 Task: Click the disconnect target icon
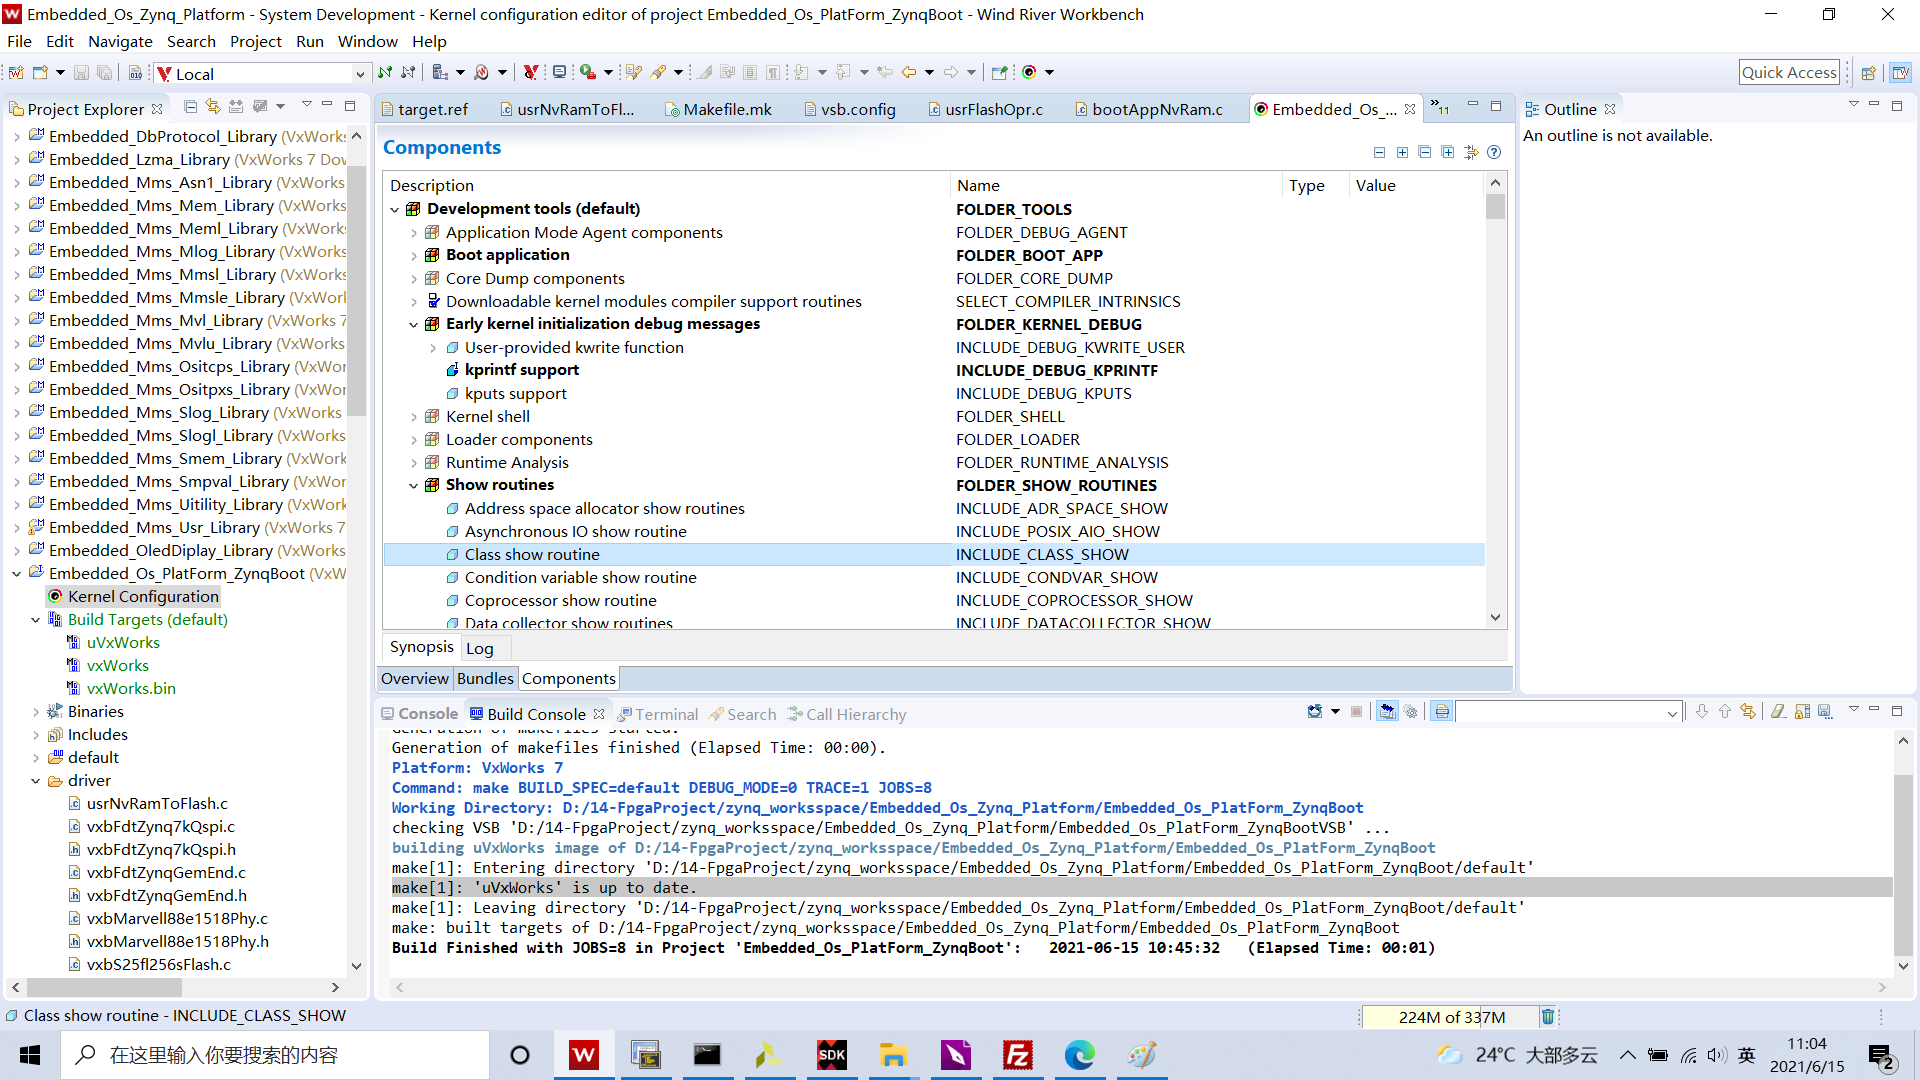point(408,73)
